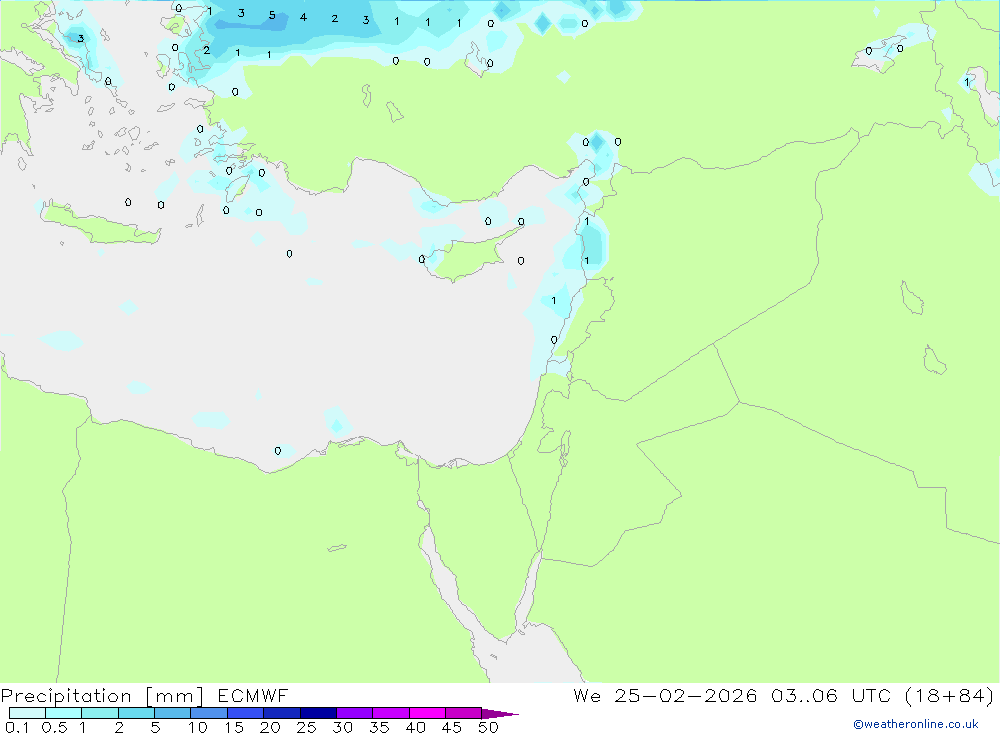
Task: Select the 2 to 5 mm legend color
Action: click(136, 713)
